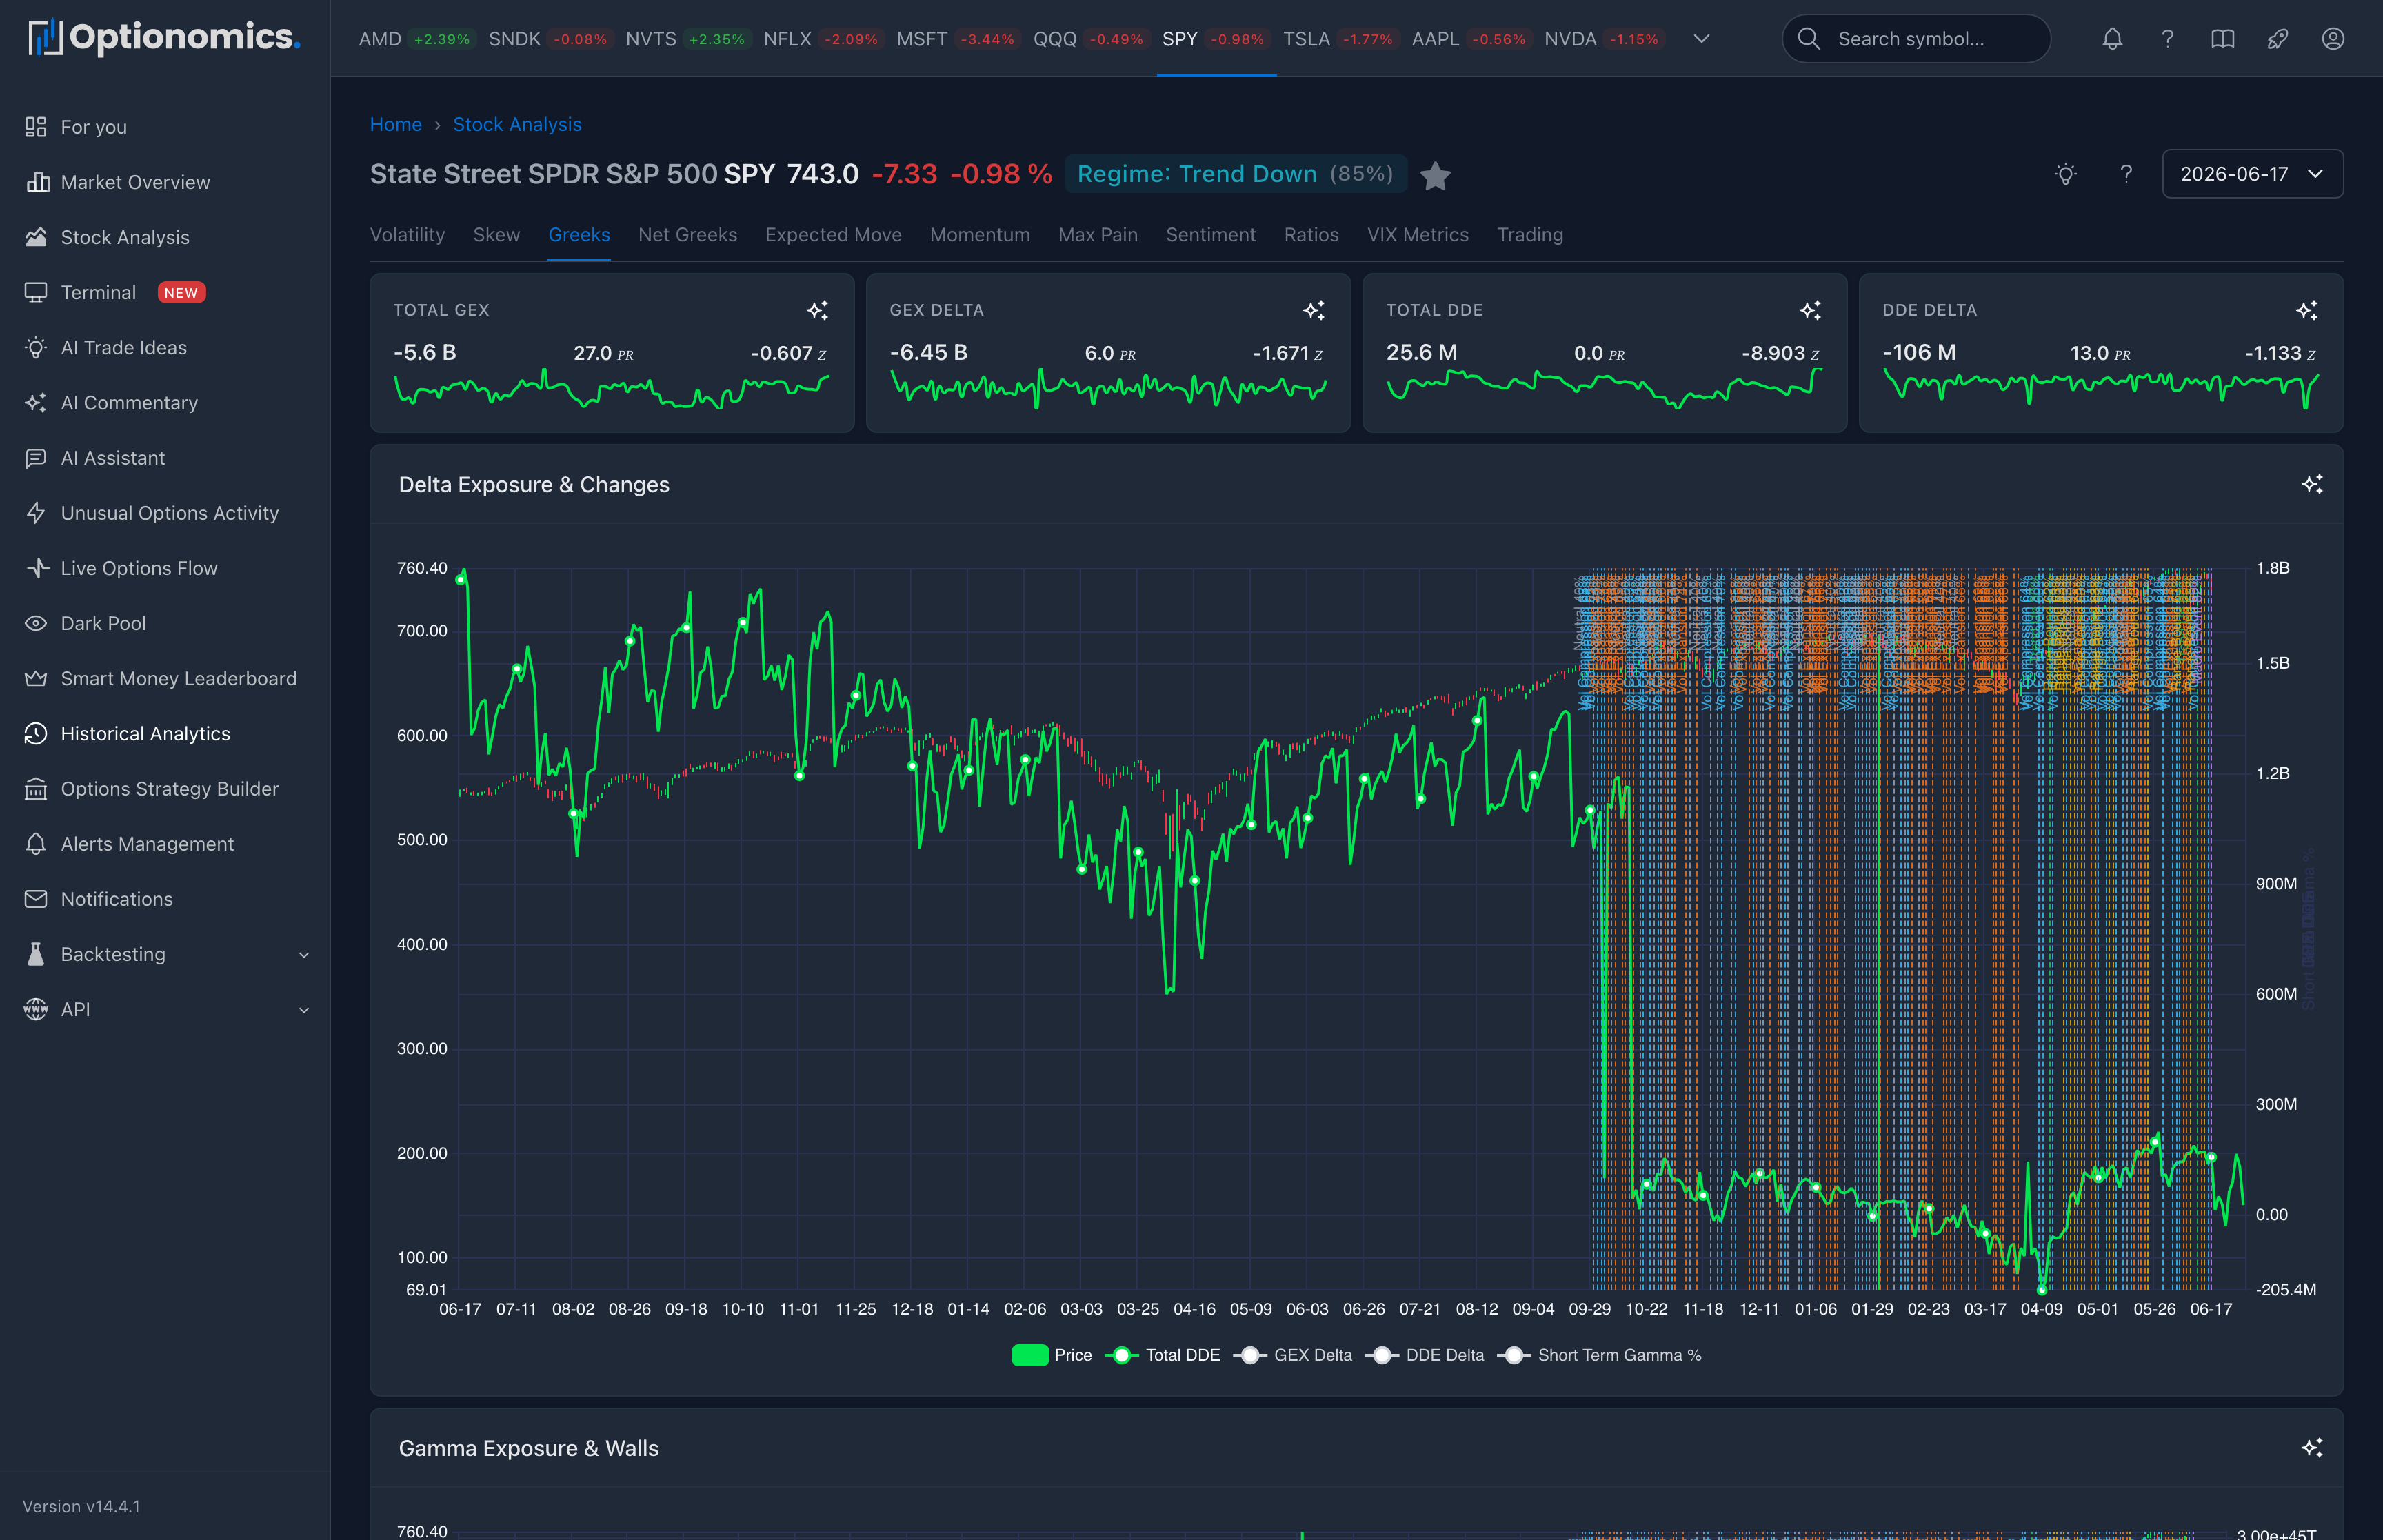Click sparkle icon on Delta Exposure chart

point(2311,484)
